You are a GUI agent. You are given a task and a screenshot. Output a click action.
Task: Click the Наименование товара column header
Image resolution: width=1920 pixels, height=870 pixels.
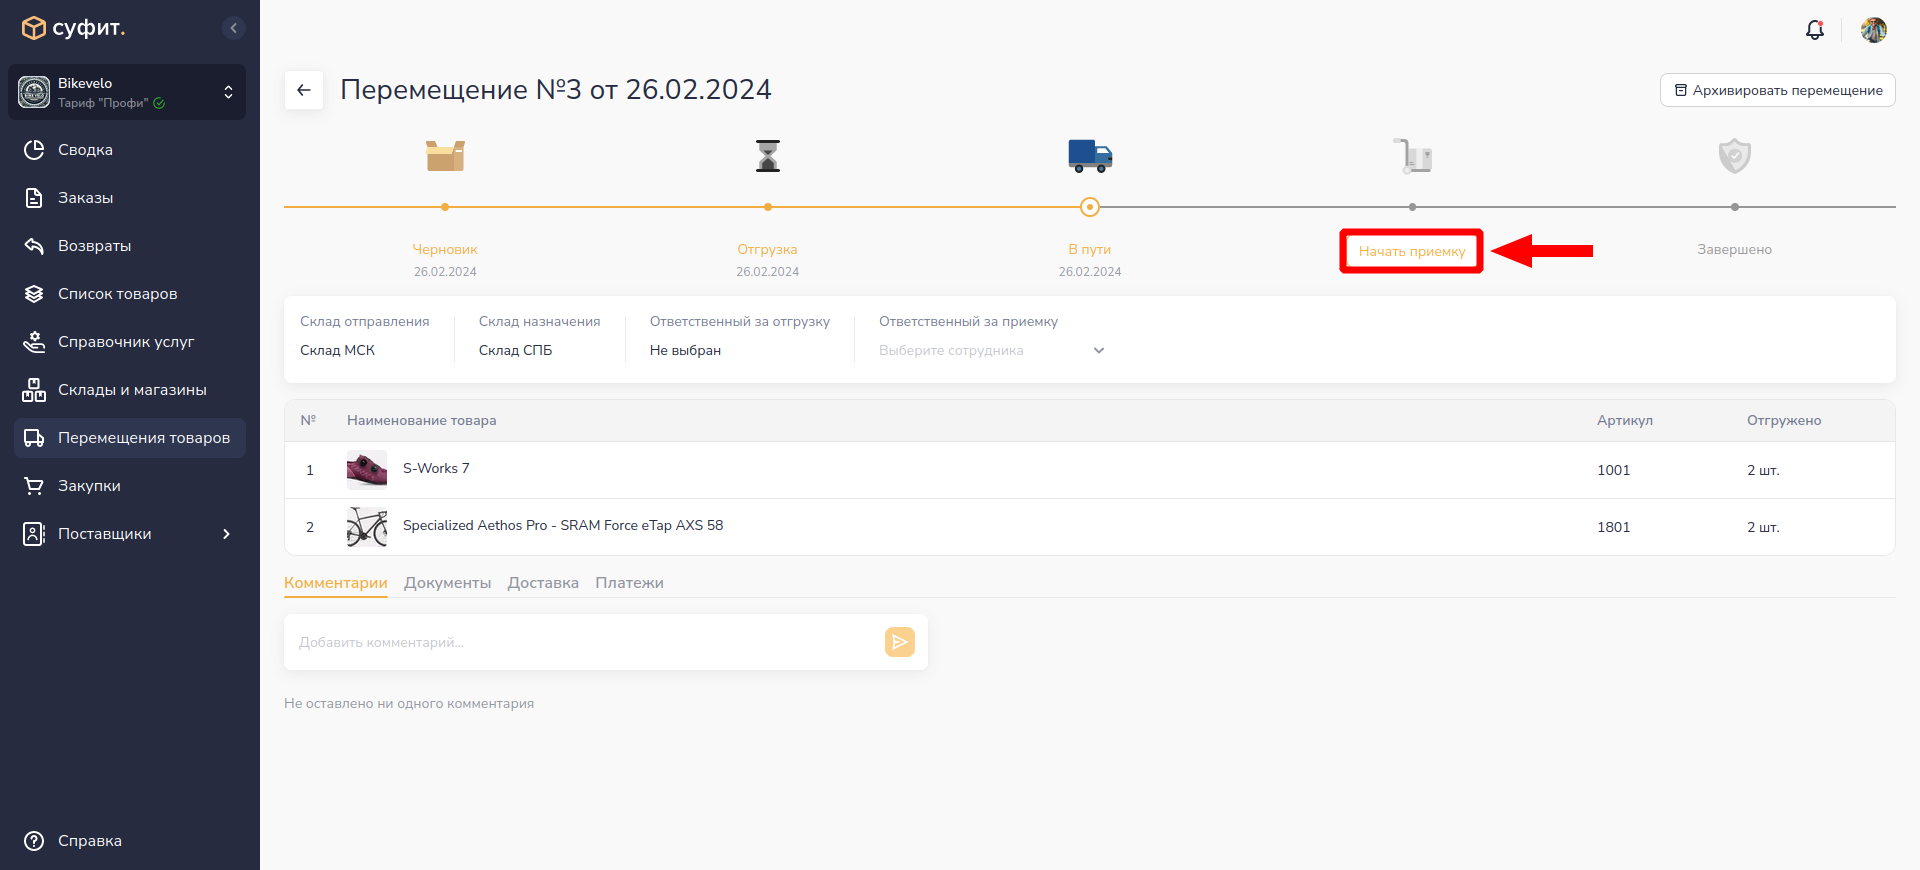point(421,421)
